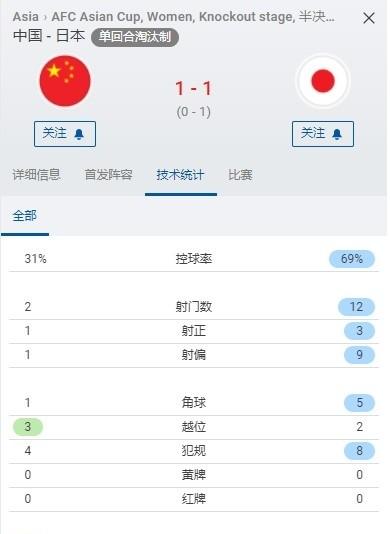The width and height of the screenshot is (390, 534).
Task: Open the 详细信息 tab
Action: 36,175
